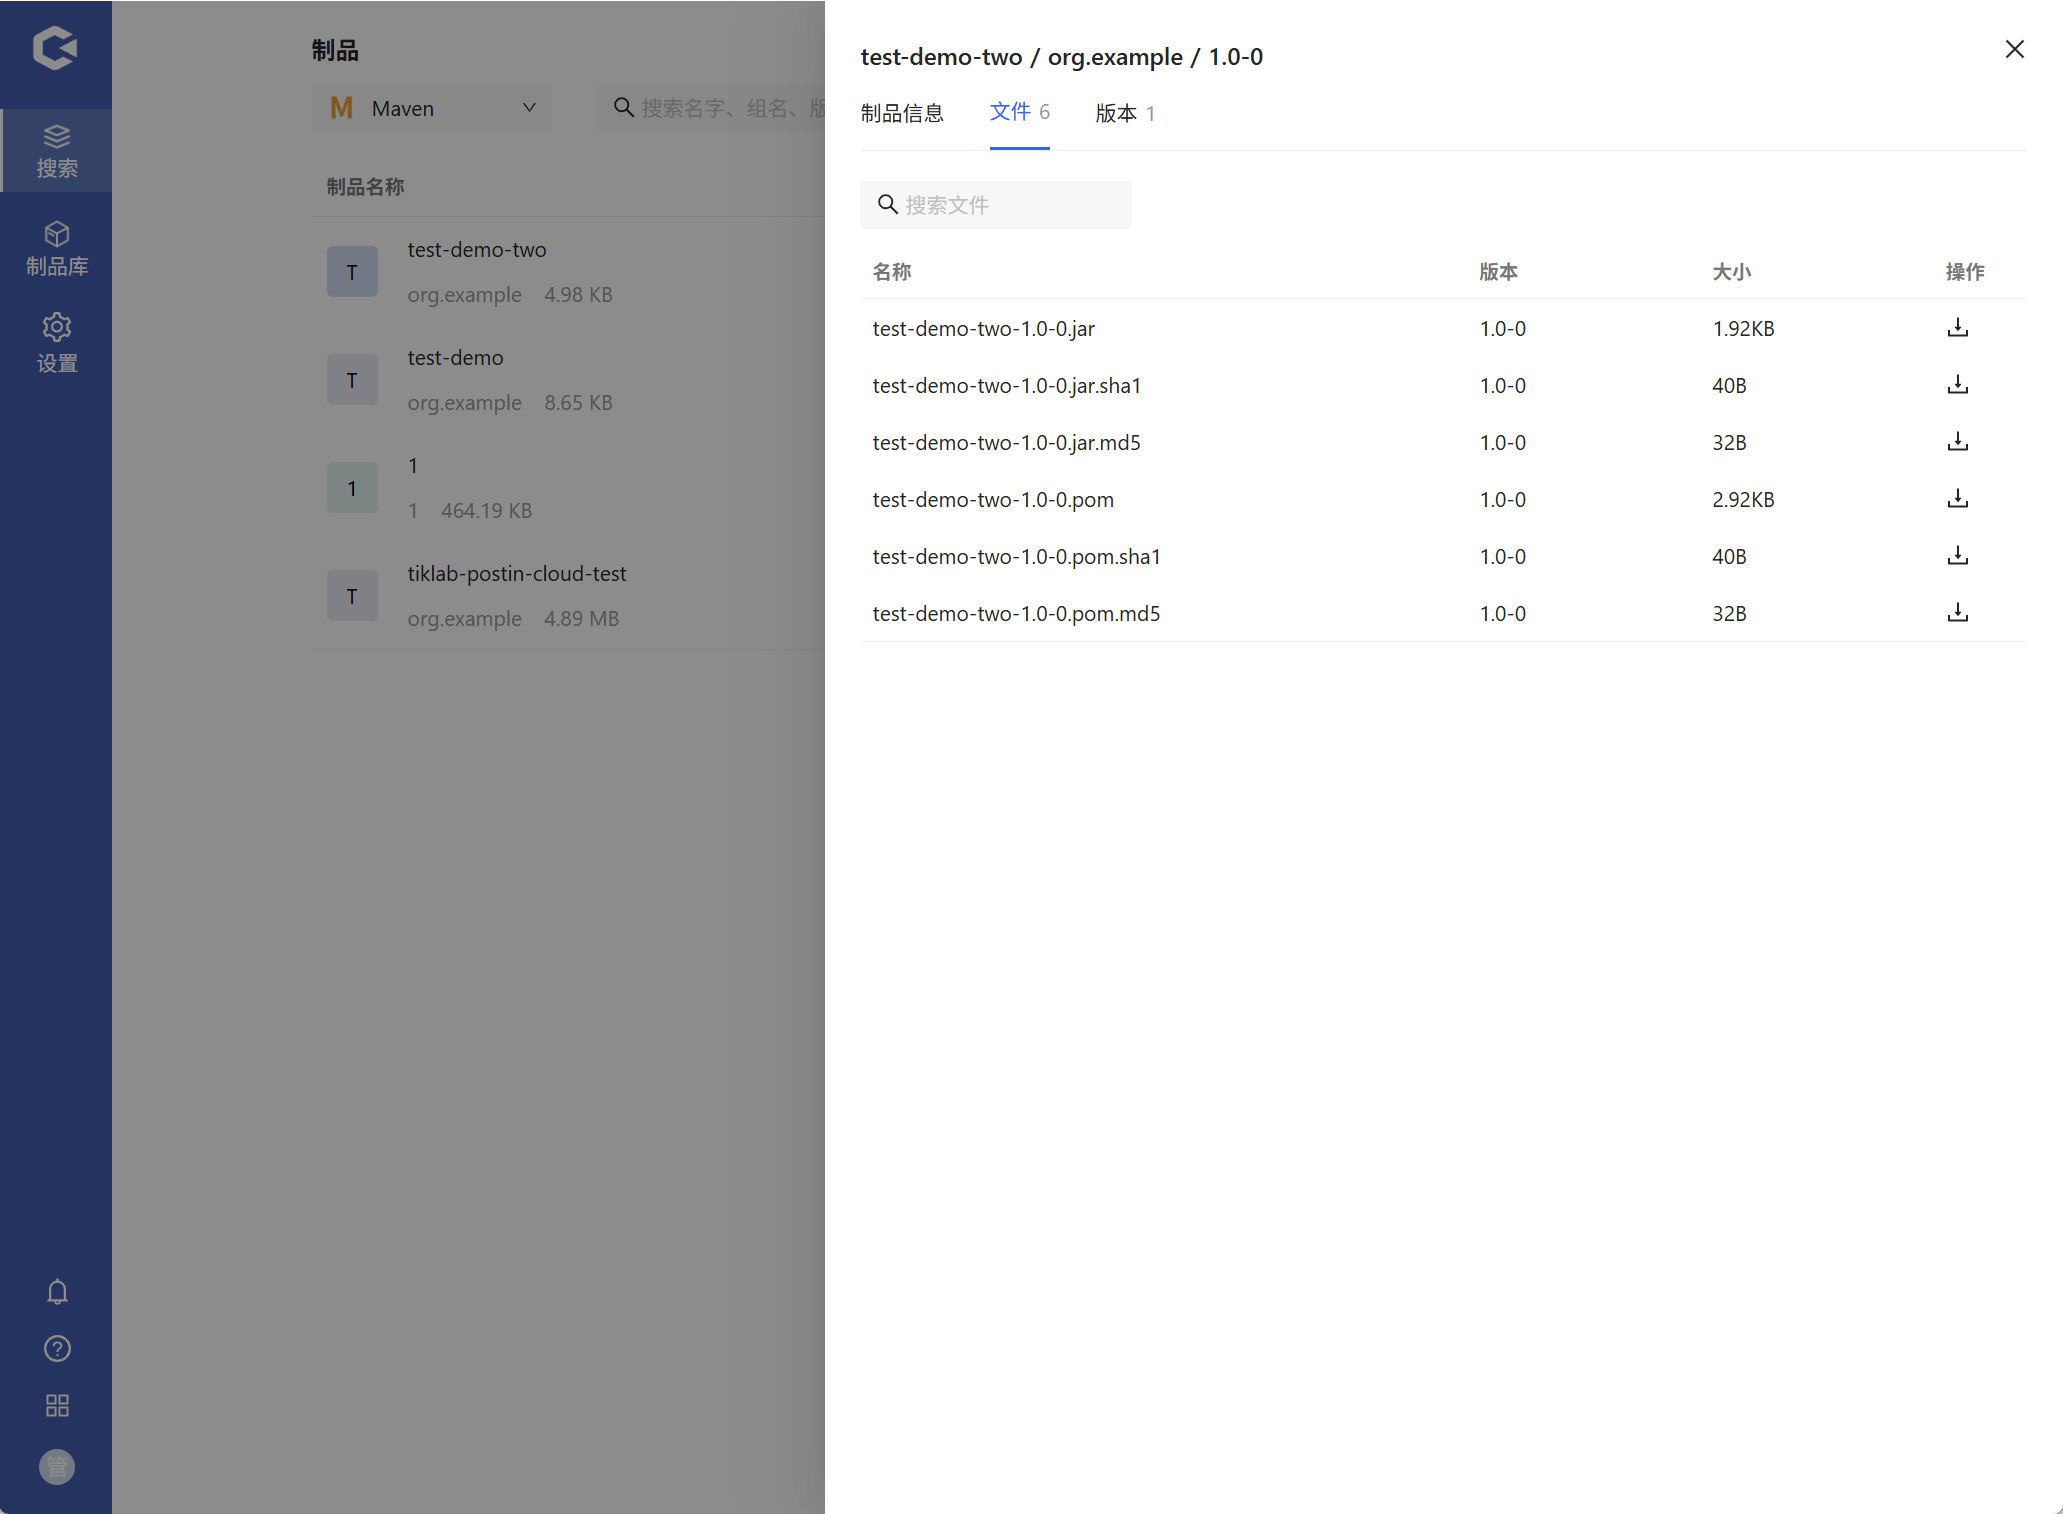Go to 制品库 repository in sidebar

tap(57, 248)
